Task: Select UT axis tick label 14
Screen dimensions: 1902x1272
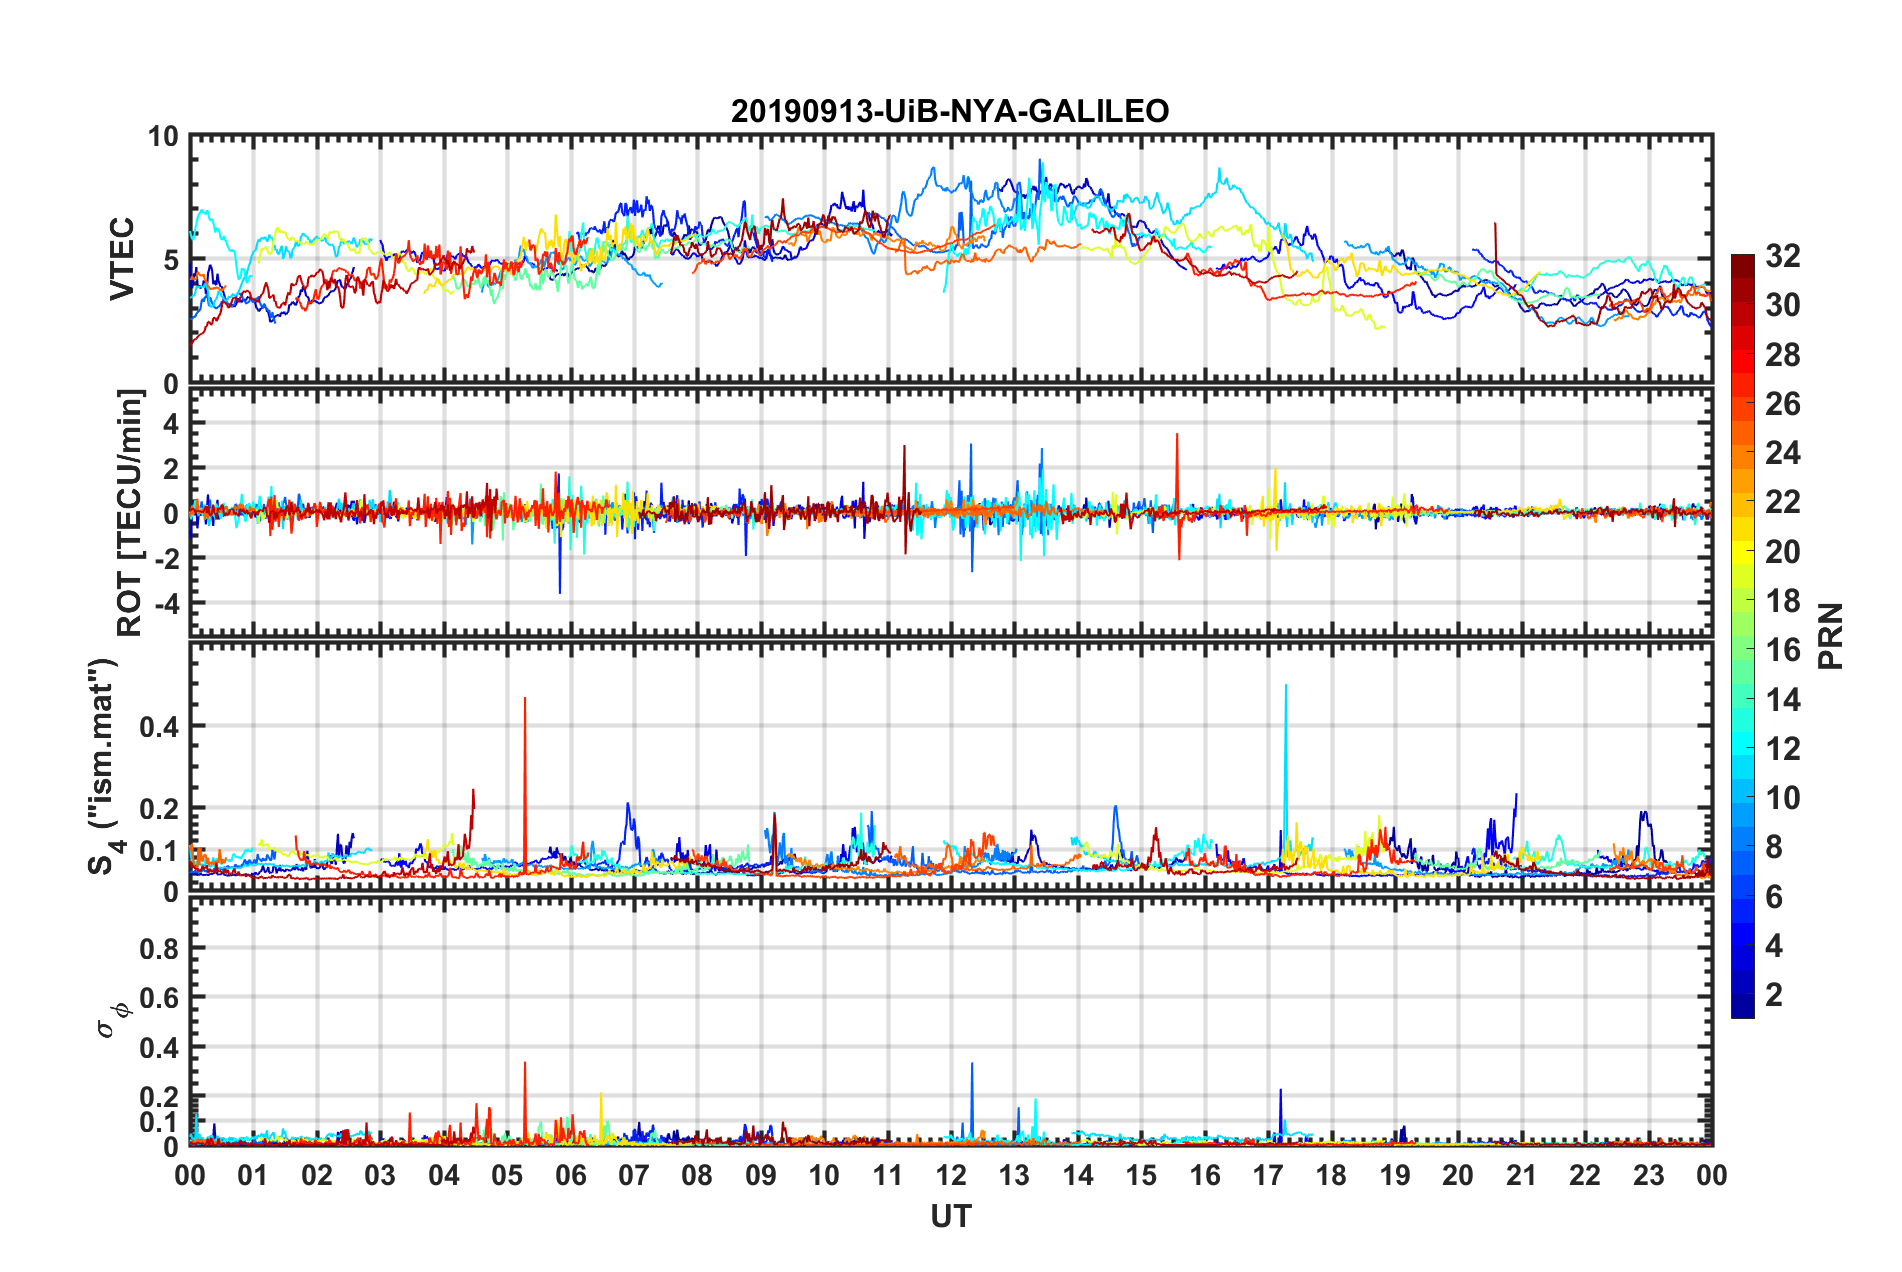Action: 1078,1175
